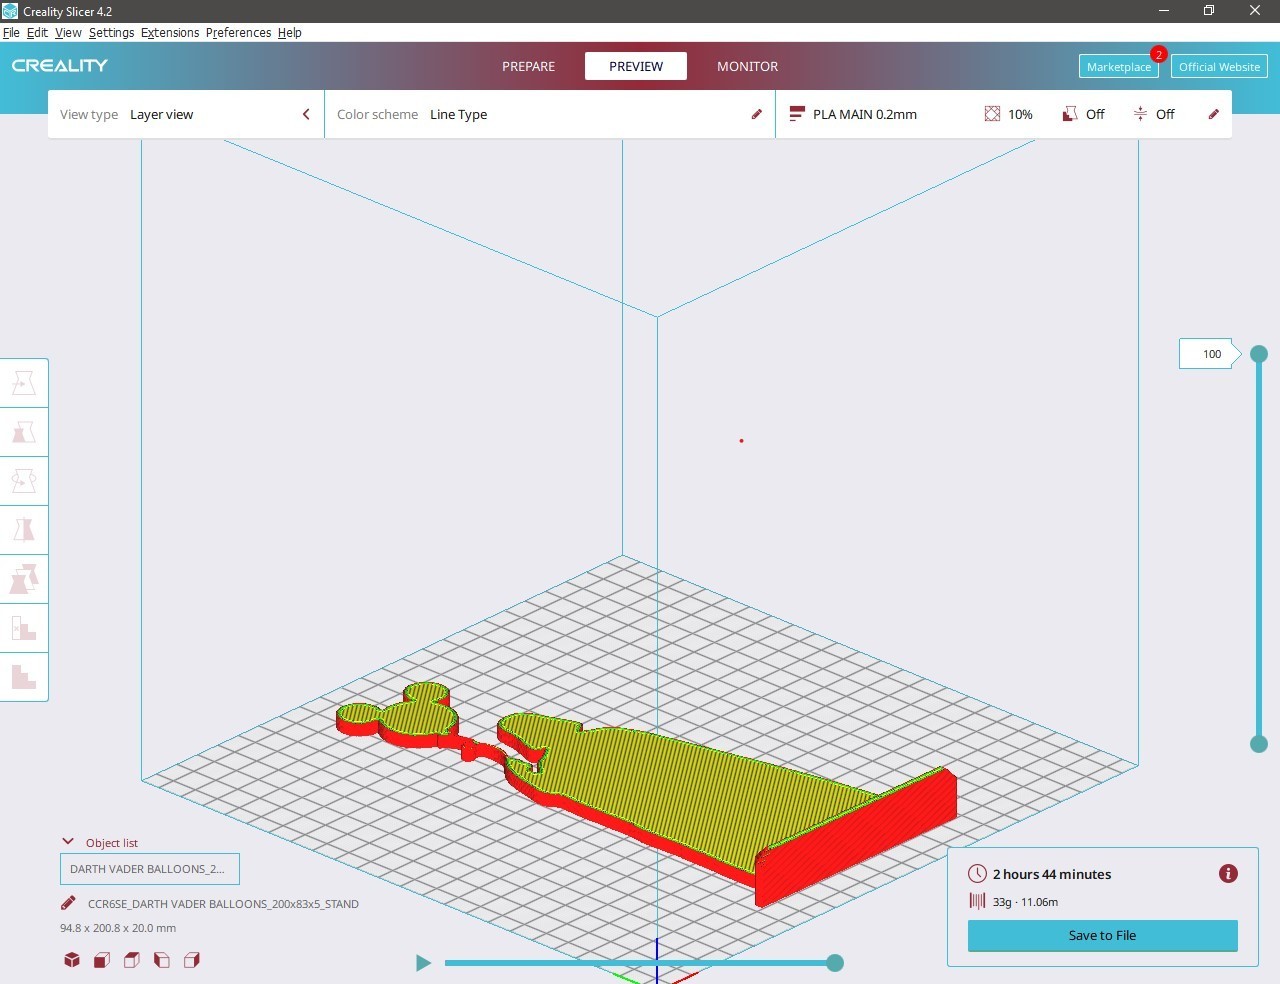Click the pencil beside the CCR6SE job name
Viewport: 1280px width, 984px height.
pos(68,903)
